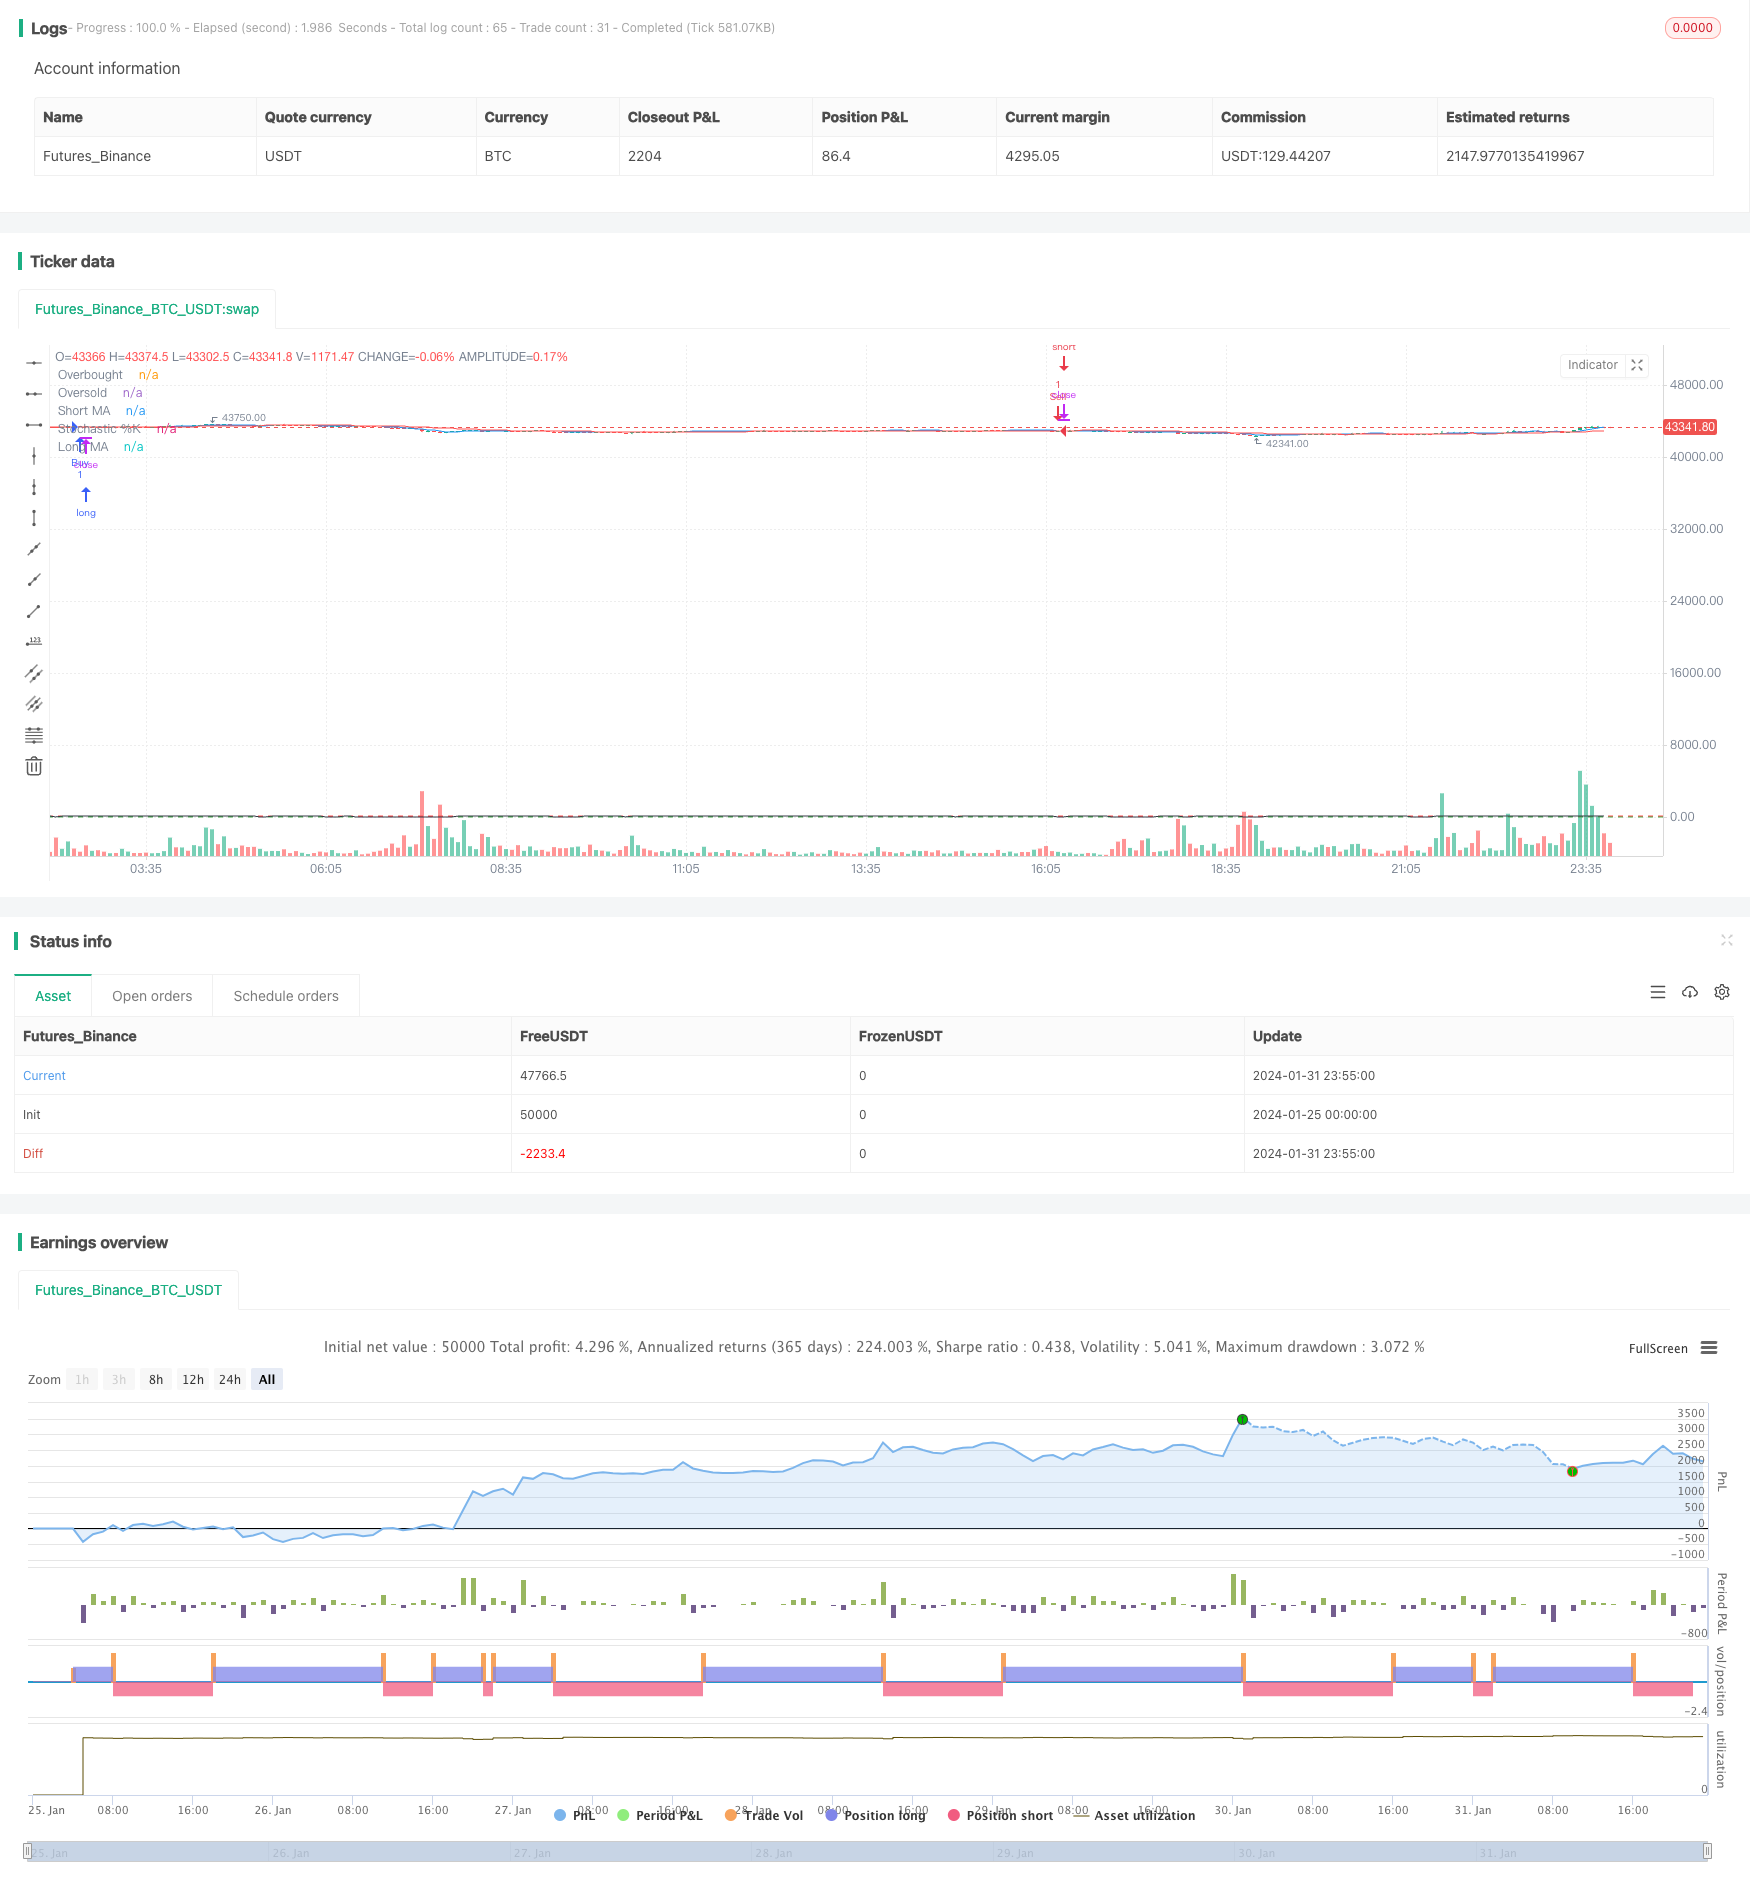
Task: Select the vertical ray line tool
Action: (34, 487)
